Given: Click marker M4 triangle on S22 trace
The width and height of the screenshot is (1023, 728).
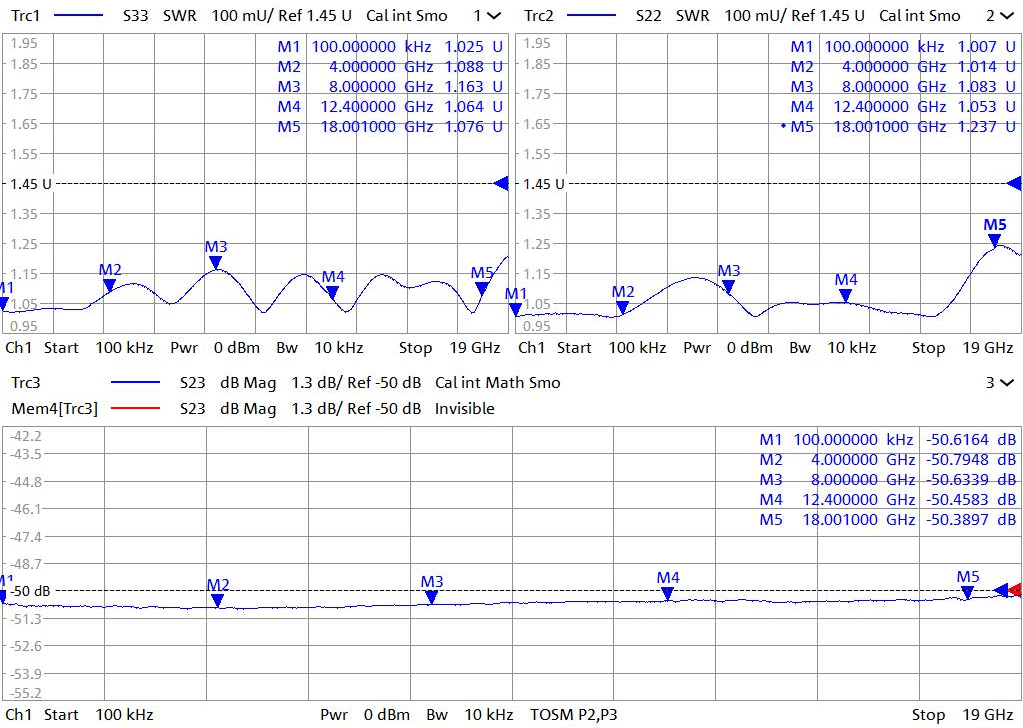Looking at the screenshot, I should tap(846, 296).
